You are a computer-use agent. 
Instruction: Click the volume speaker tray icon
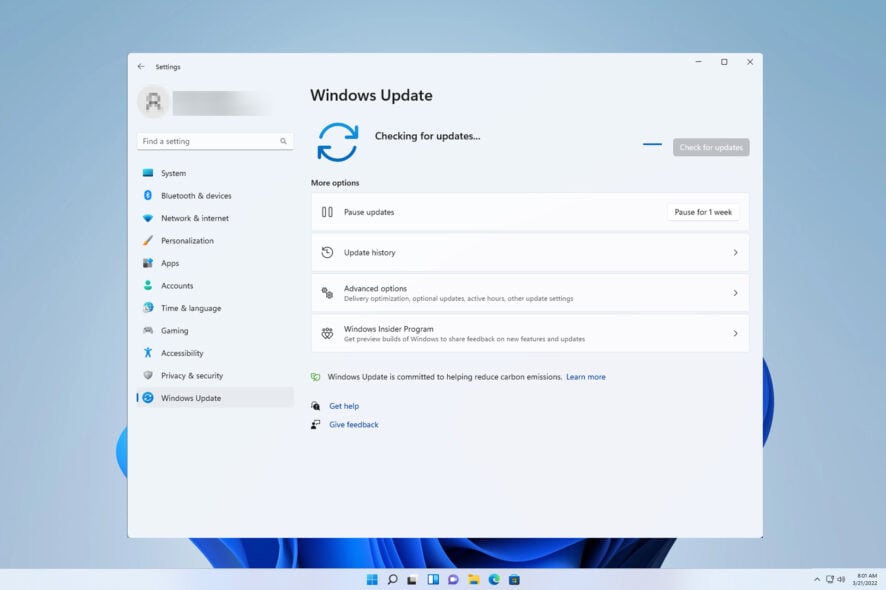tap(841, 579)
